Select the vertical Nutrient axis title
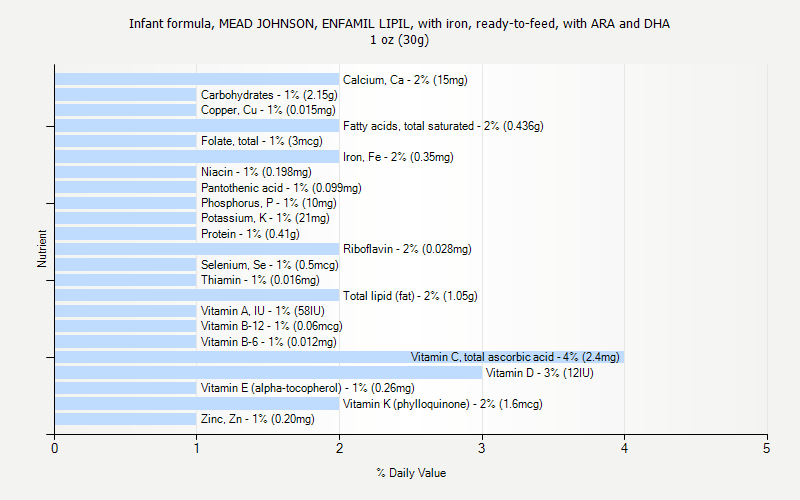Image resolution: width=800 pixels, height=500 pixels. pyautogui.click(x=42, y=248)
